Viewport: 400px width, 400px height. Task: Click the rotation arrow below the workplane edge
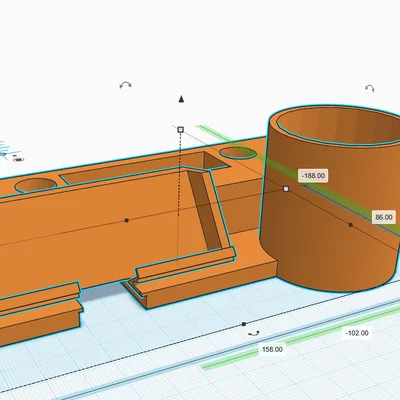(254, 333)
